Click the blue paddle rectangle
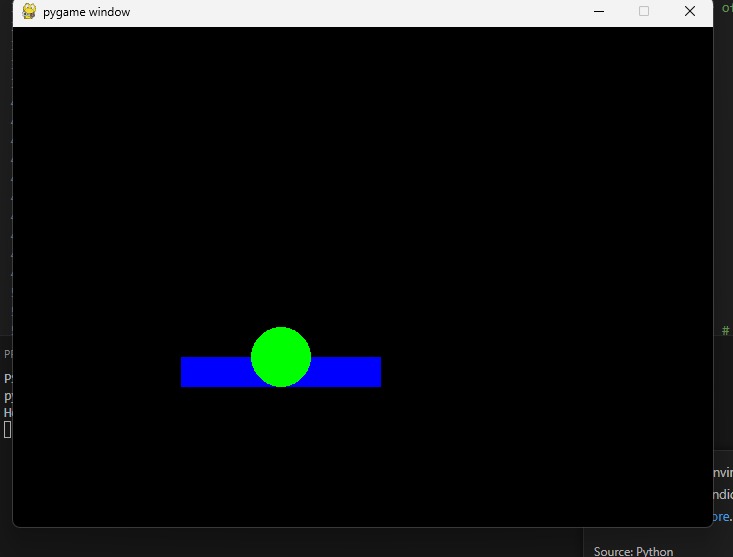 click(281, 372)
